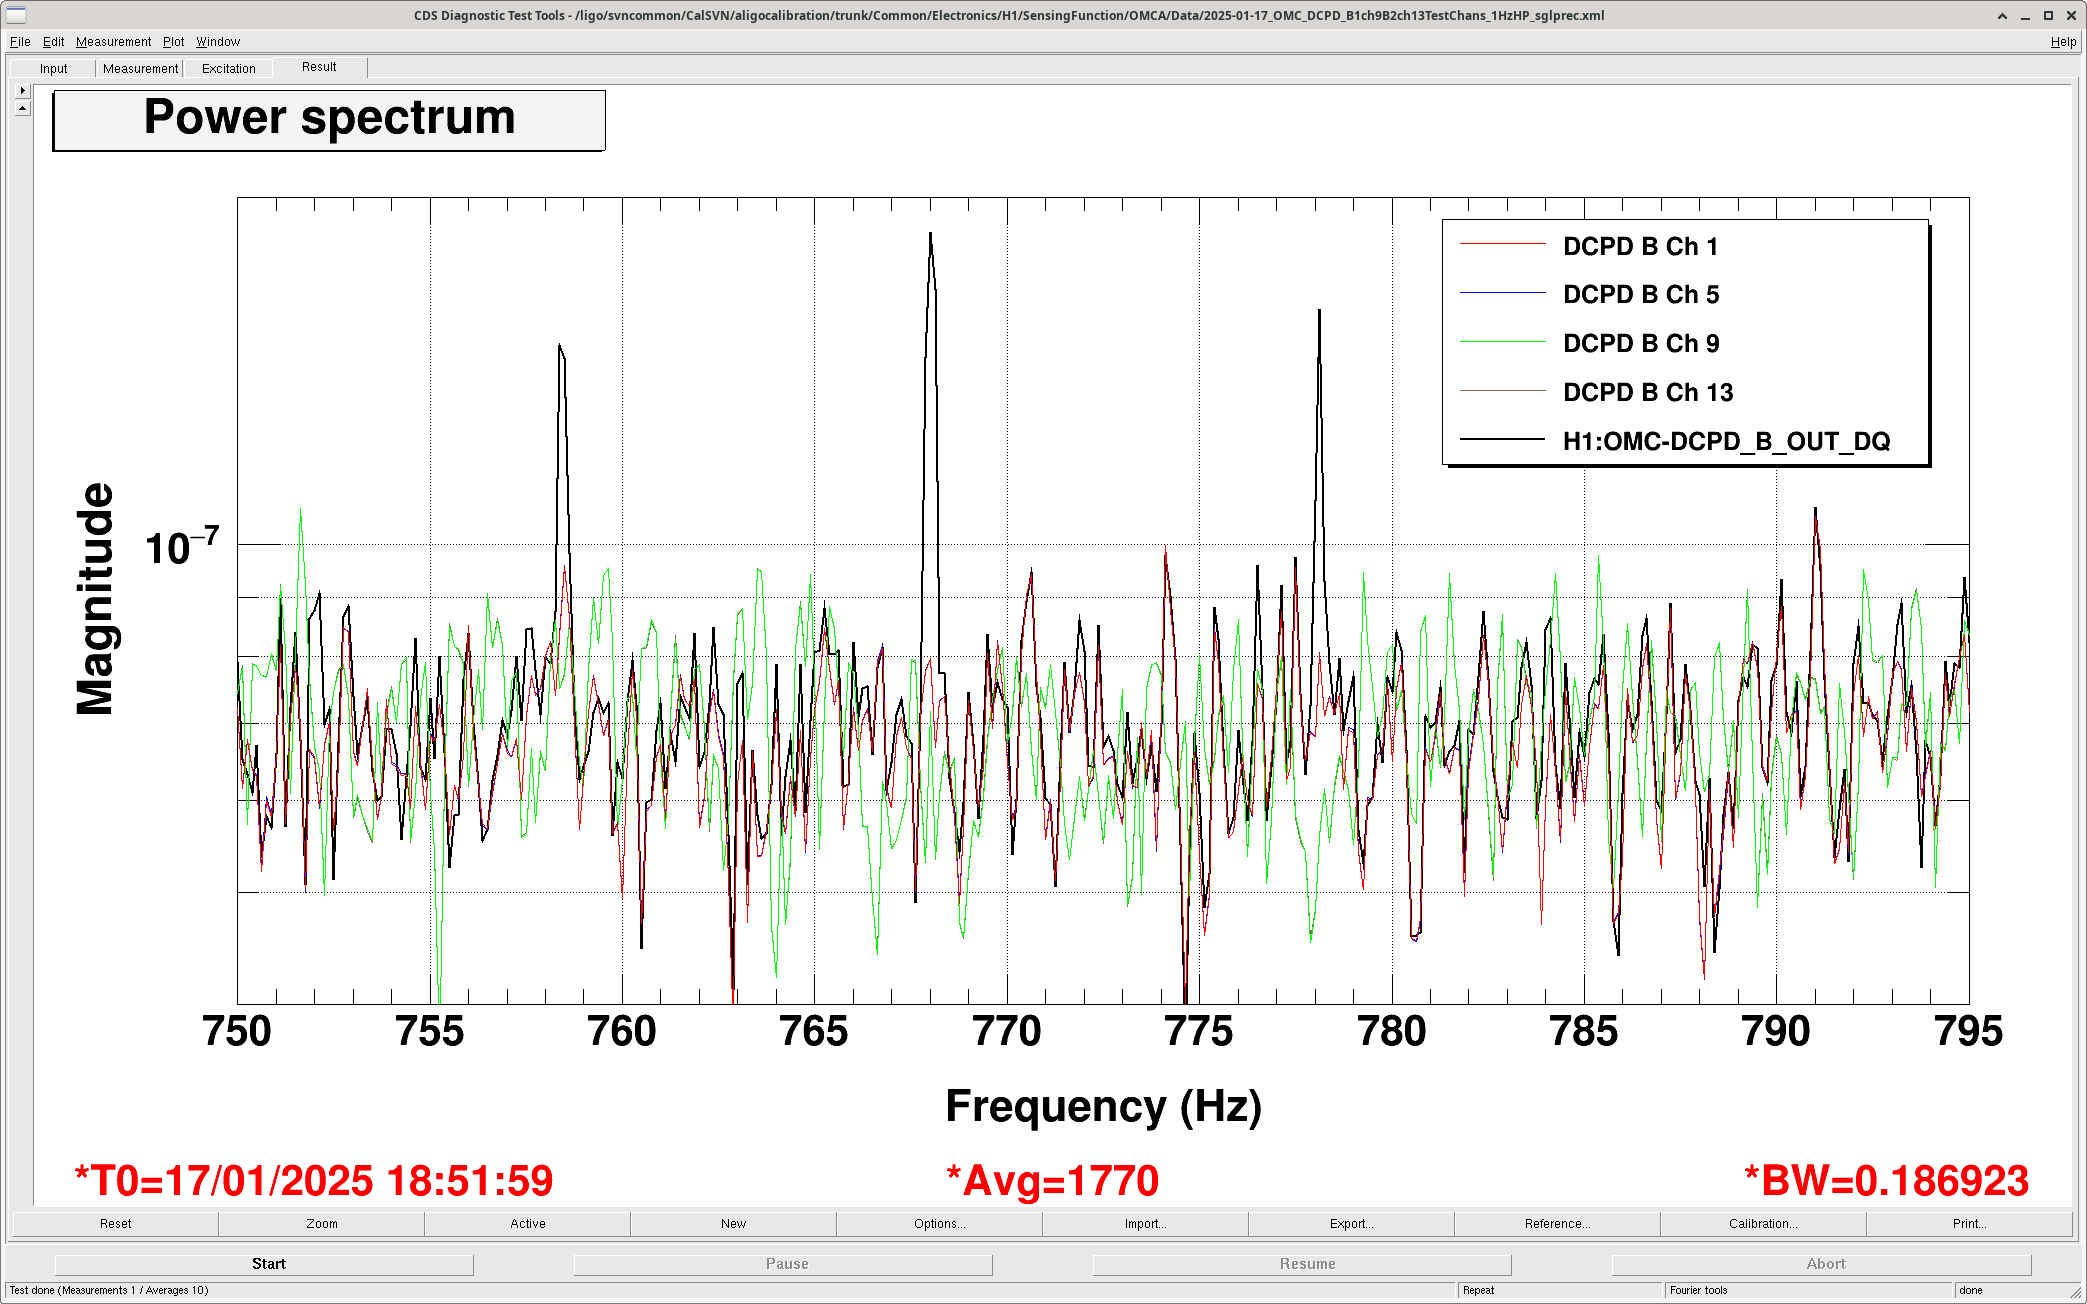Click the Reset button
The width and height of the screenshot is (2087, 1304).
(115, 1223)
